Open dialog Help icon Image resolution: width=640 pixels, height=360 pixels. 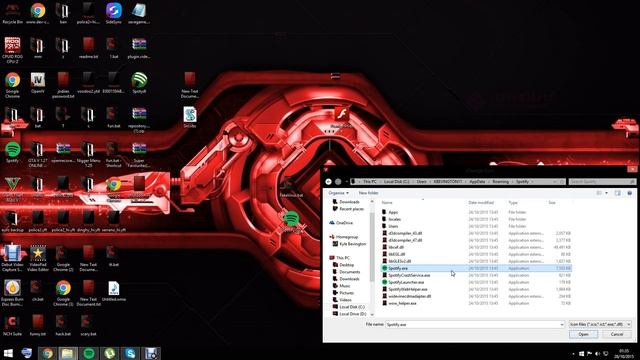(x=629, y=193)
